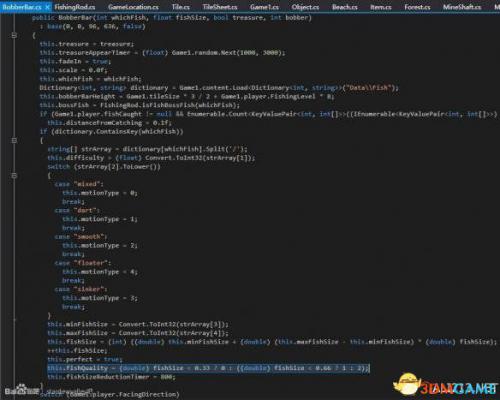
Task: Click the motionType = 4 line
Action: (100, 272)
